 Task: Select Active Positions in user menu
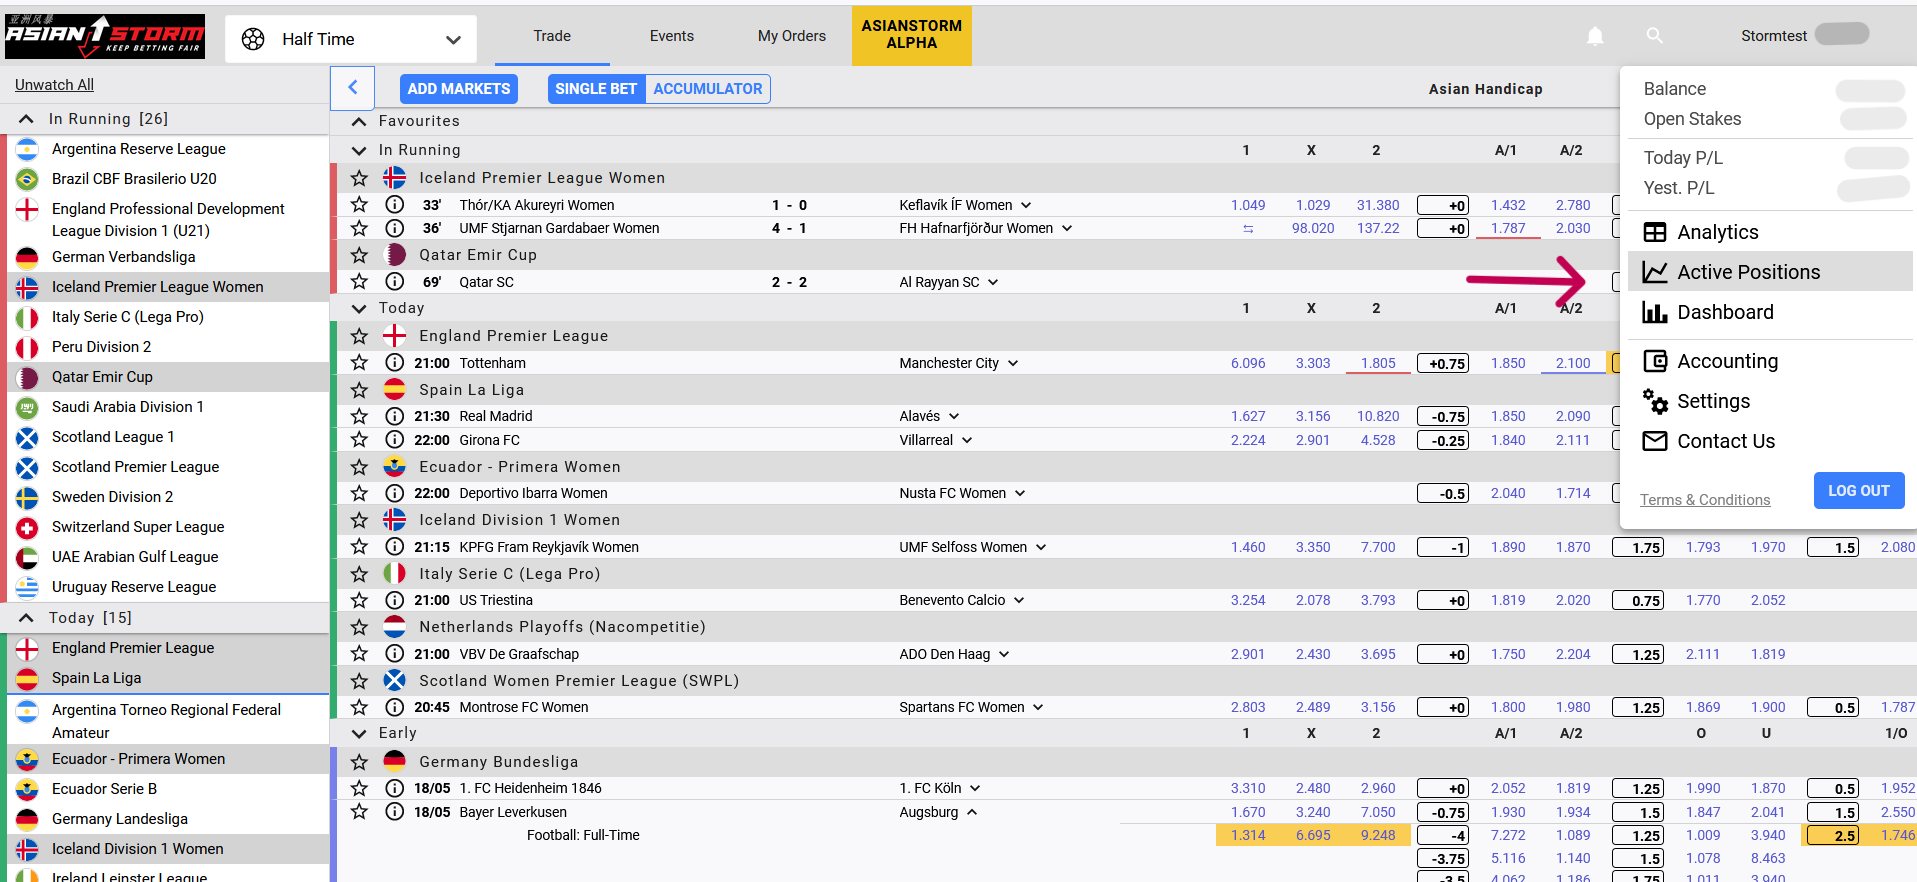[1770, 272]
